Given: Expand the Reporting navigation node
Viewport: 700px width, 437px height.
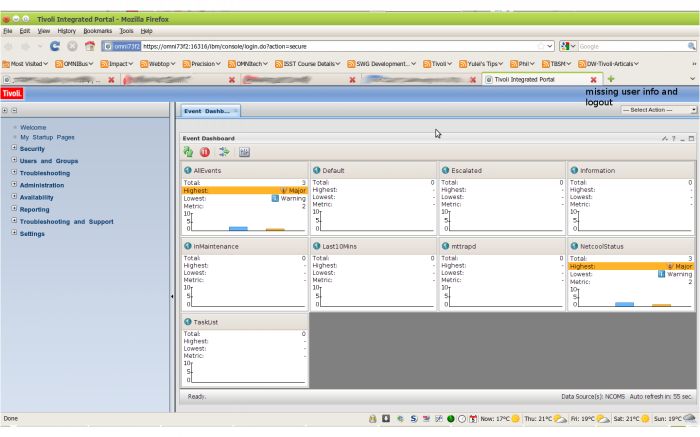Looking at the screenshot, I should click(14, 208).
